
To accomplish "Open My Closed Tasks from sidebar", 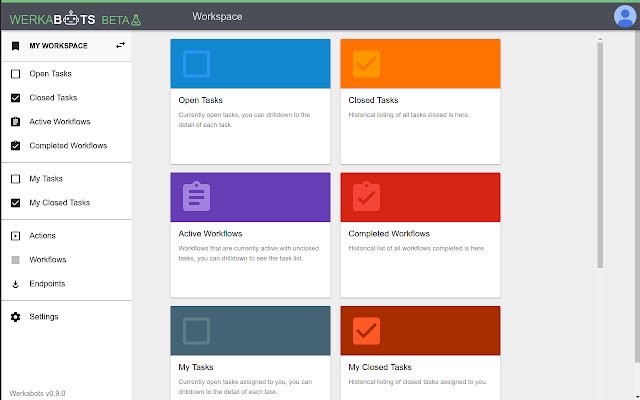I will 66,203.
